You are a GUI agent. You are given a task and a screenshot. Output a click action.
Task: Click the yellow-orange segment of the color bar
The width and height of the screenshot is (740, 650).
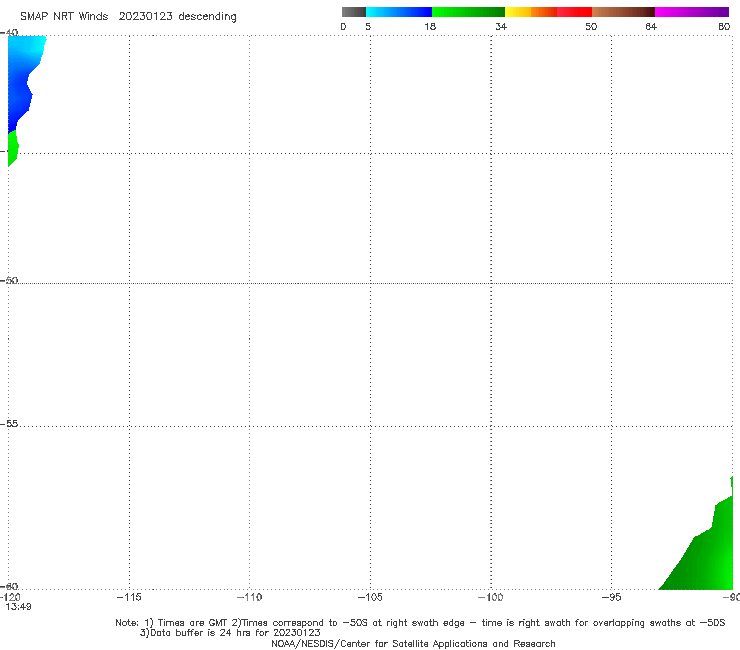click(530, 12)
